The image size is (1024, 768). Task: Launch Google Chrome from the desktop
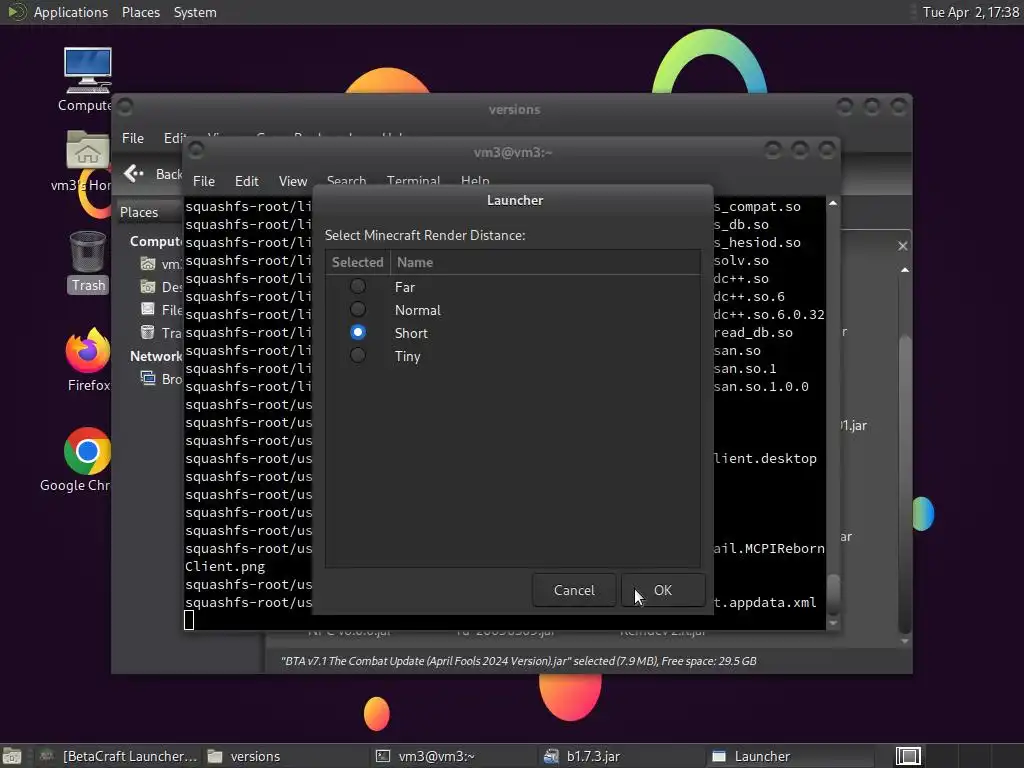coord(86,460)
